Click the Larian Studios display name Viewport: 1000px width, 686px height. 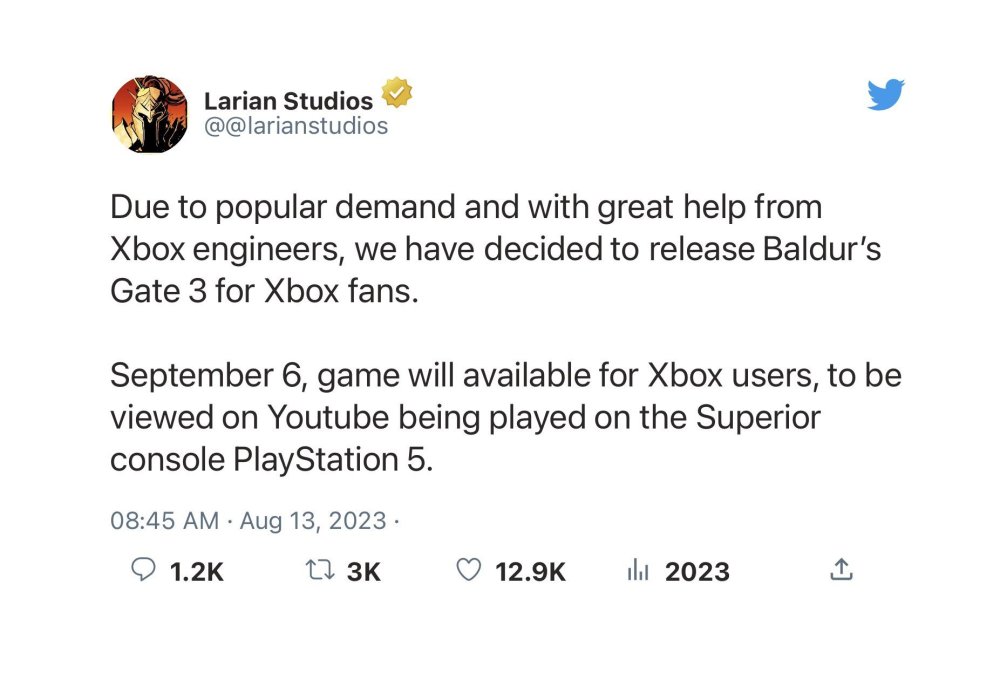point(288,100)
